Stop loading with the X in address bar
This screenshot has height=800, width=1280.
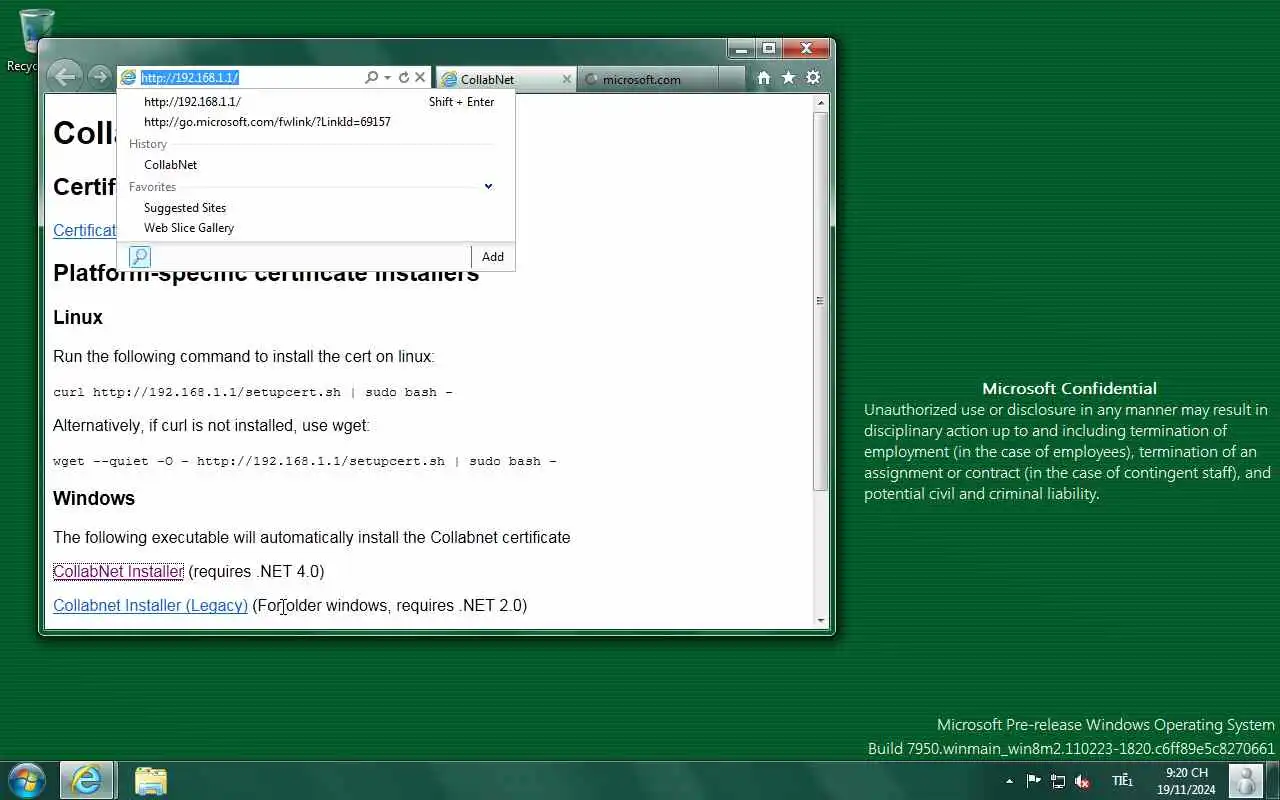tap(420, 77)
